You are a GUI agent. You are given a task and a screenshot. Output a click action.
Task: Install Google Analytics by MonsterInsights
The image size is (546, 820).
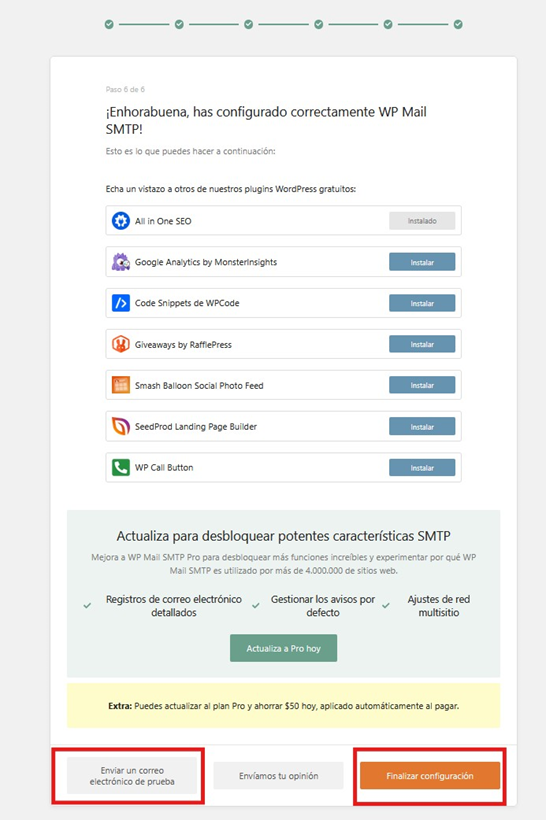click(422, 262)
